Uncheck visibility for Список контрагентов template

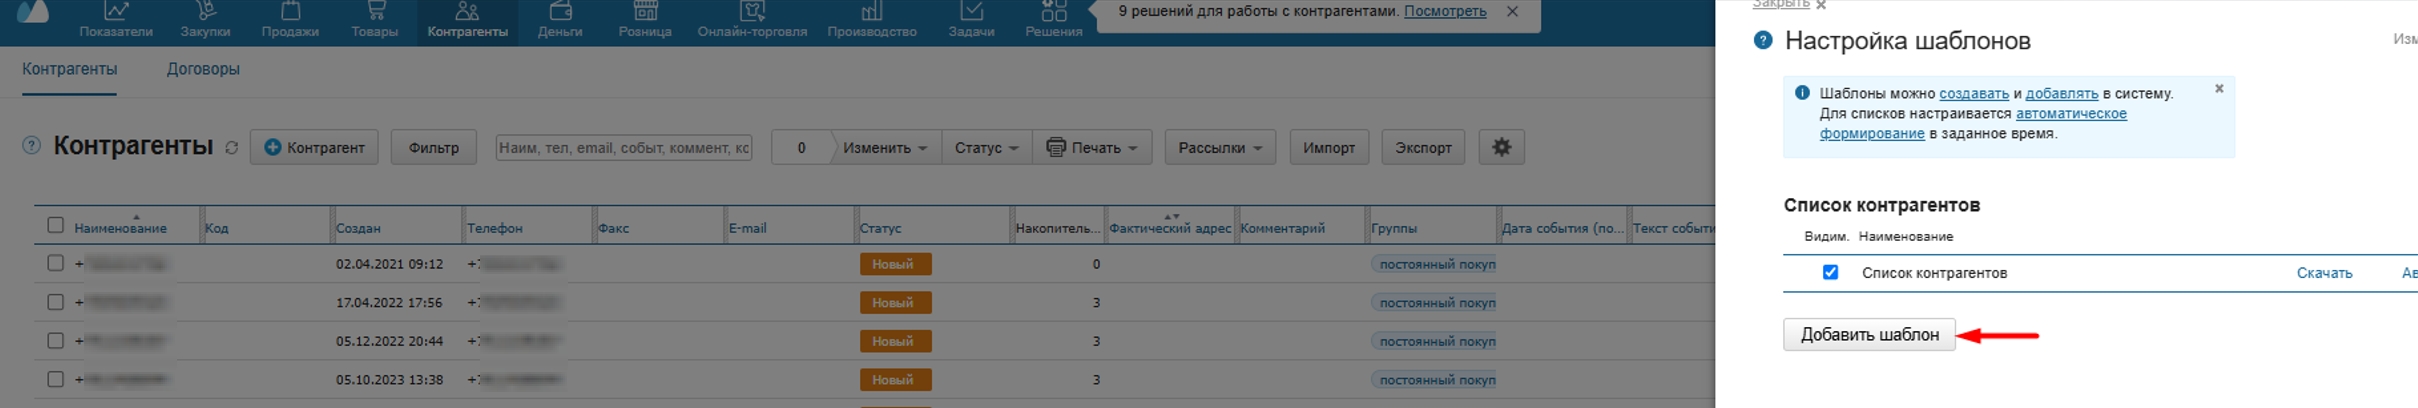1830,273
